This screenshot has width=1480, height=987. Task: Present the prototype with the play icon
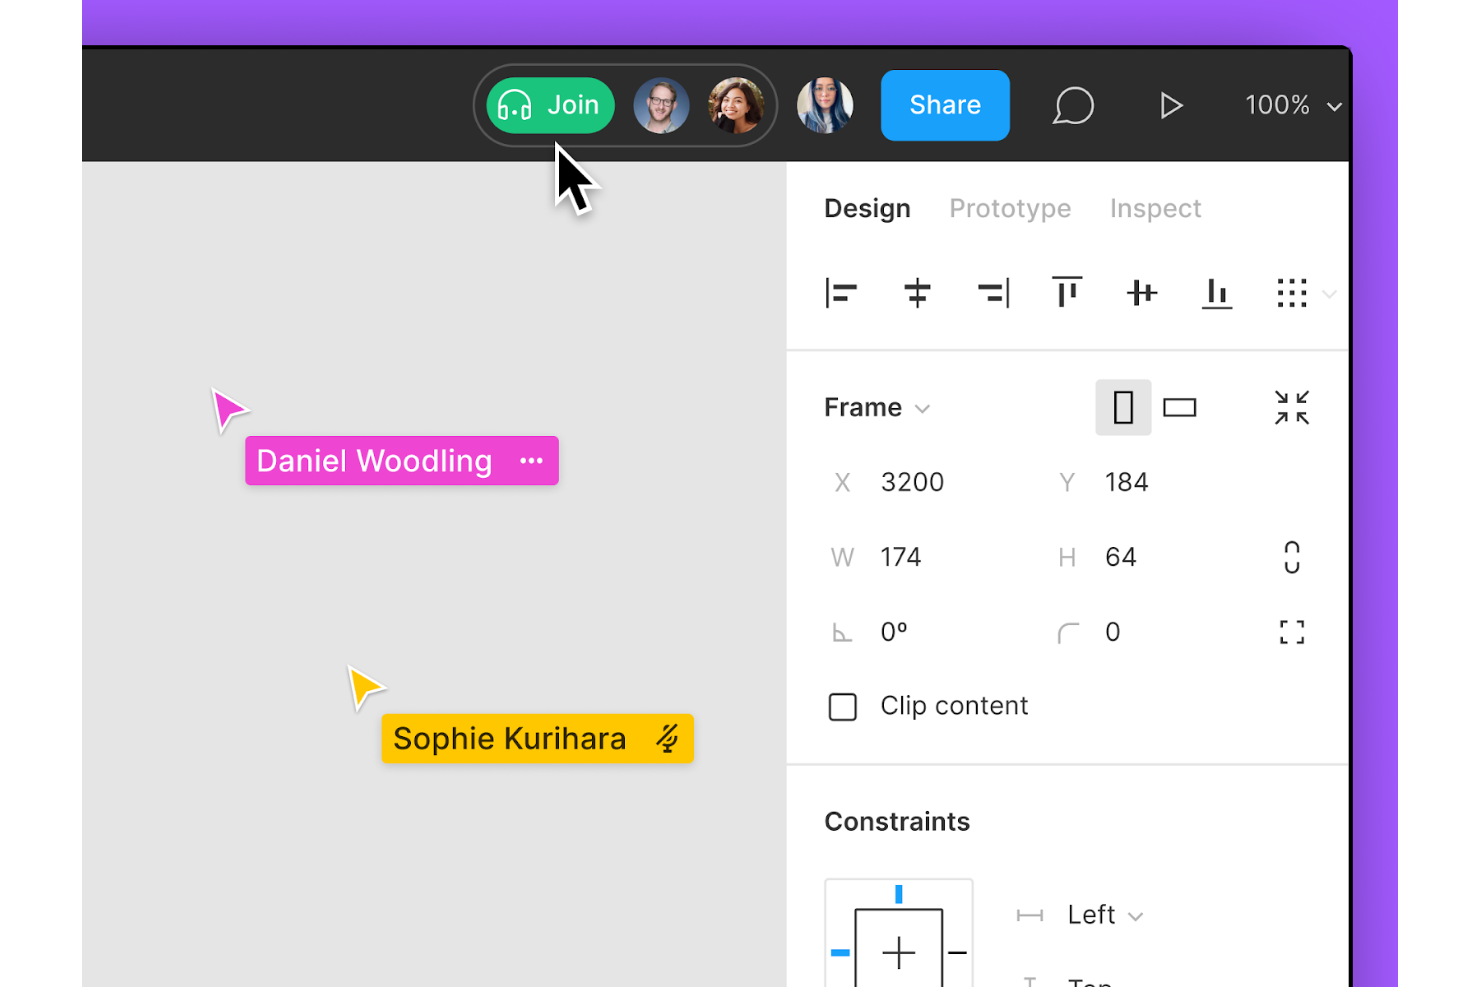click(1171, 105)
